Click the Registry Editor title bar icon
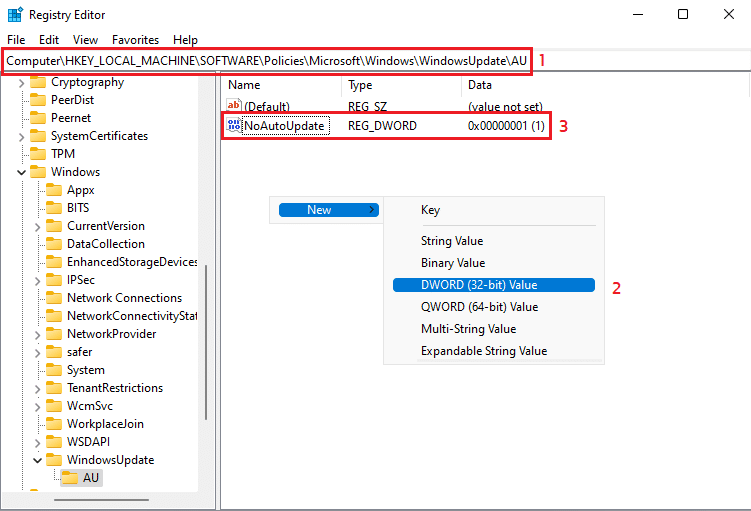This screenshot has width=751, height=511. [x=15, y=14]
